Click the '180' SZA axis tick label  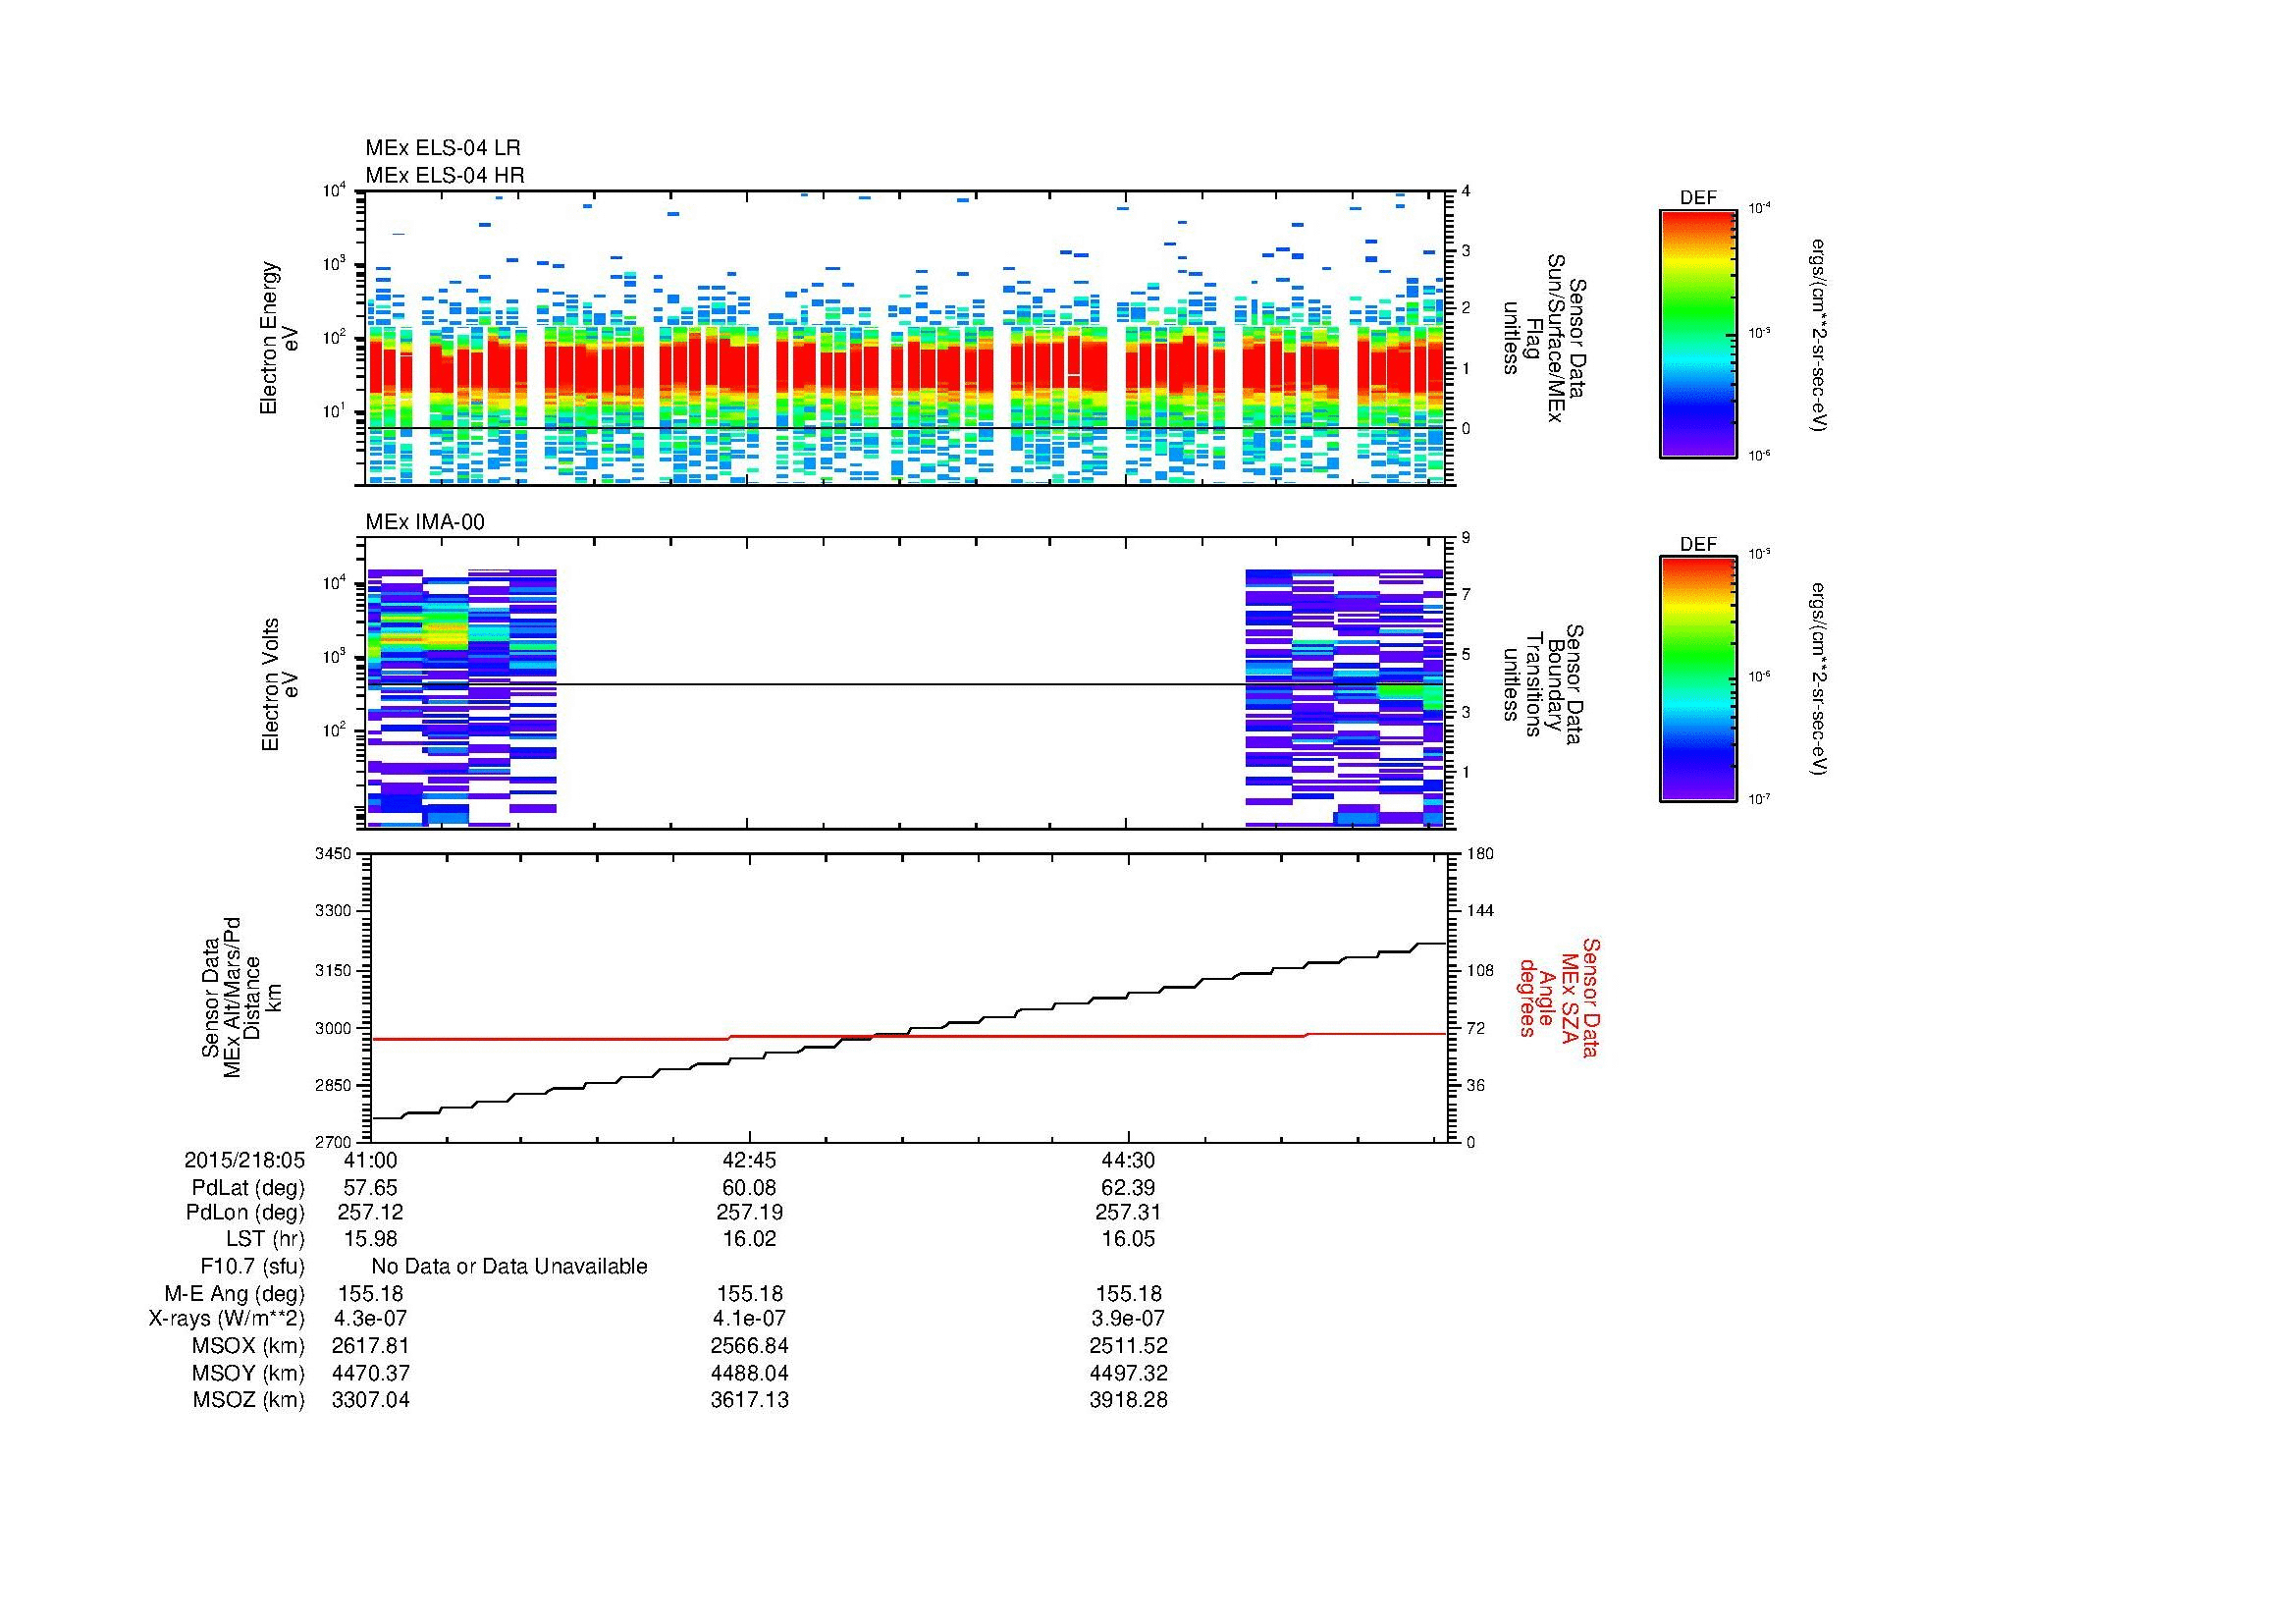pos(1479,853)
